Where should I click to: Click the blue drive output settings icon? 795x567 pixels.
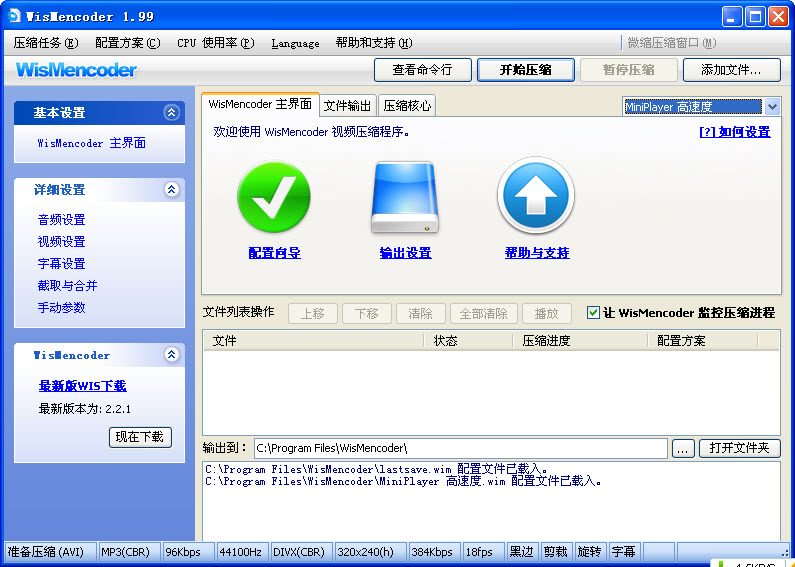(405, 198)
